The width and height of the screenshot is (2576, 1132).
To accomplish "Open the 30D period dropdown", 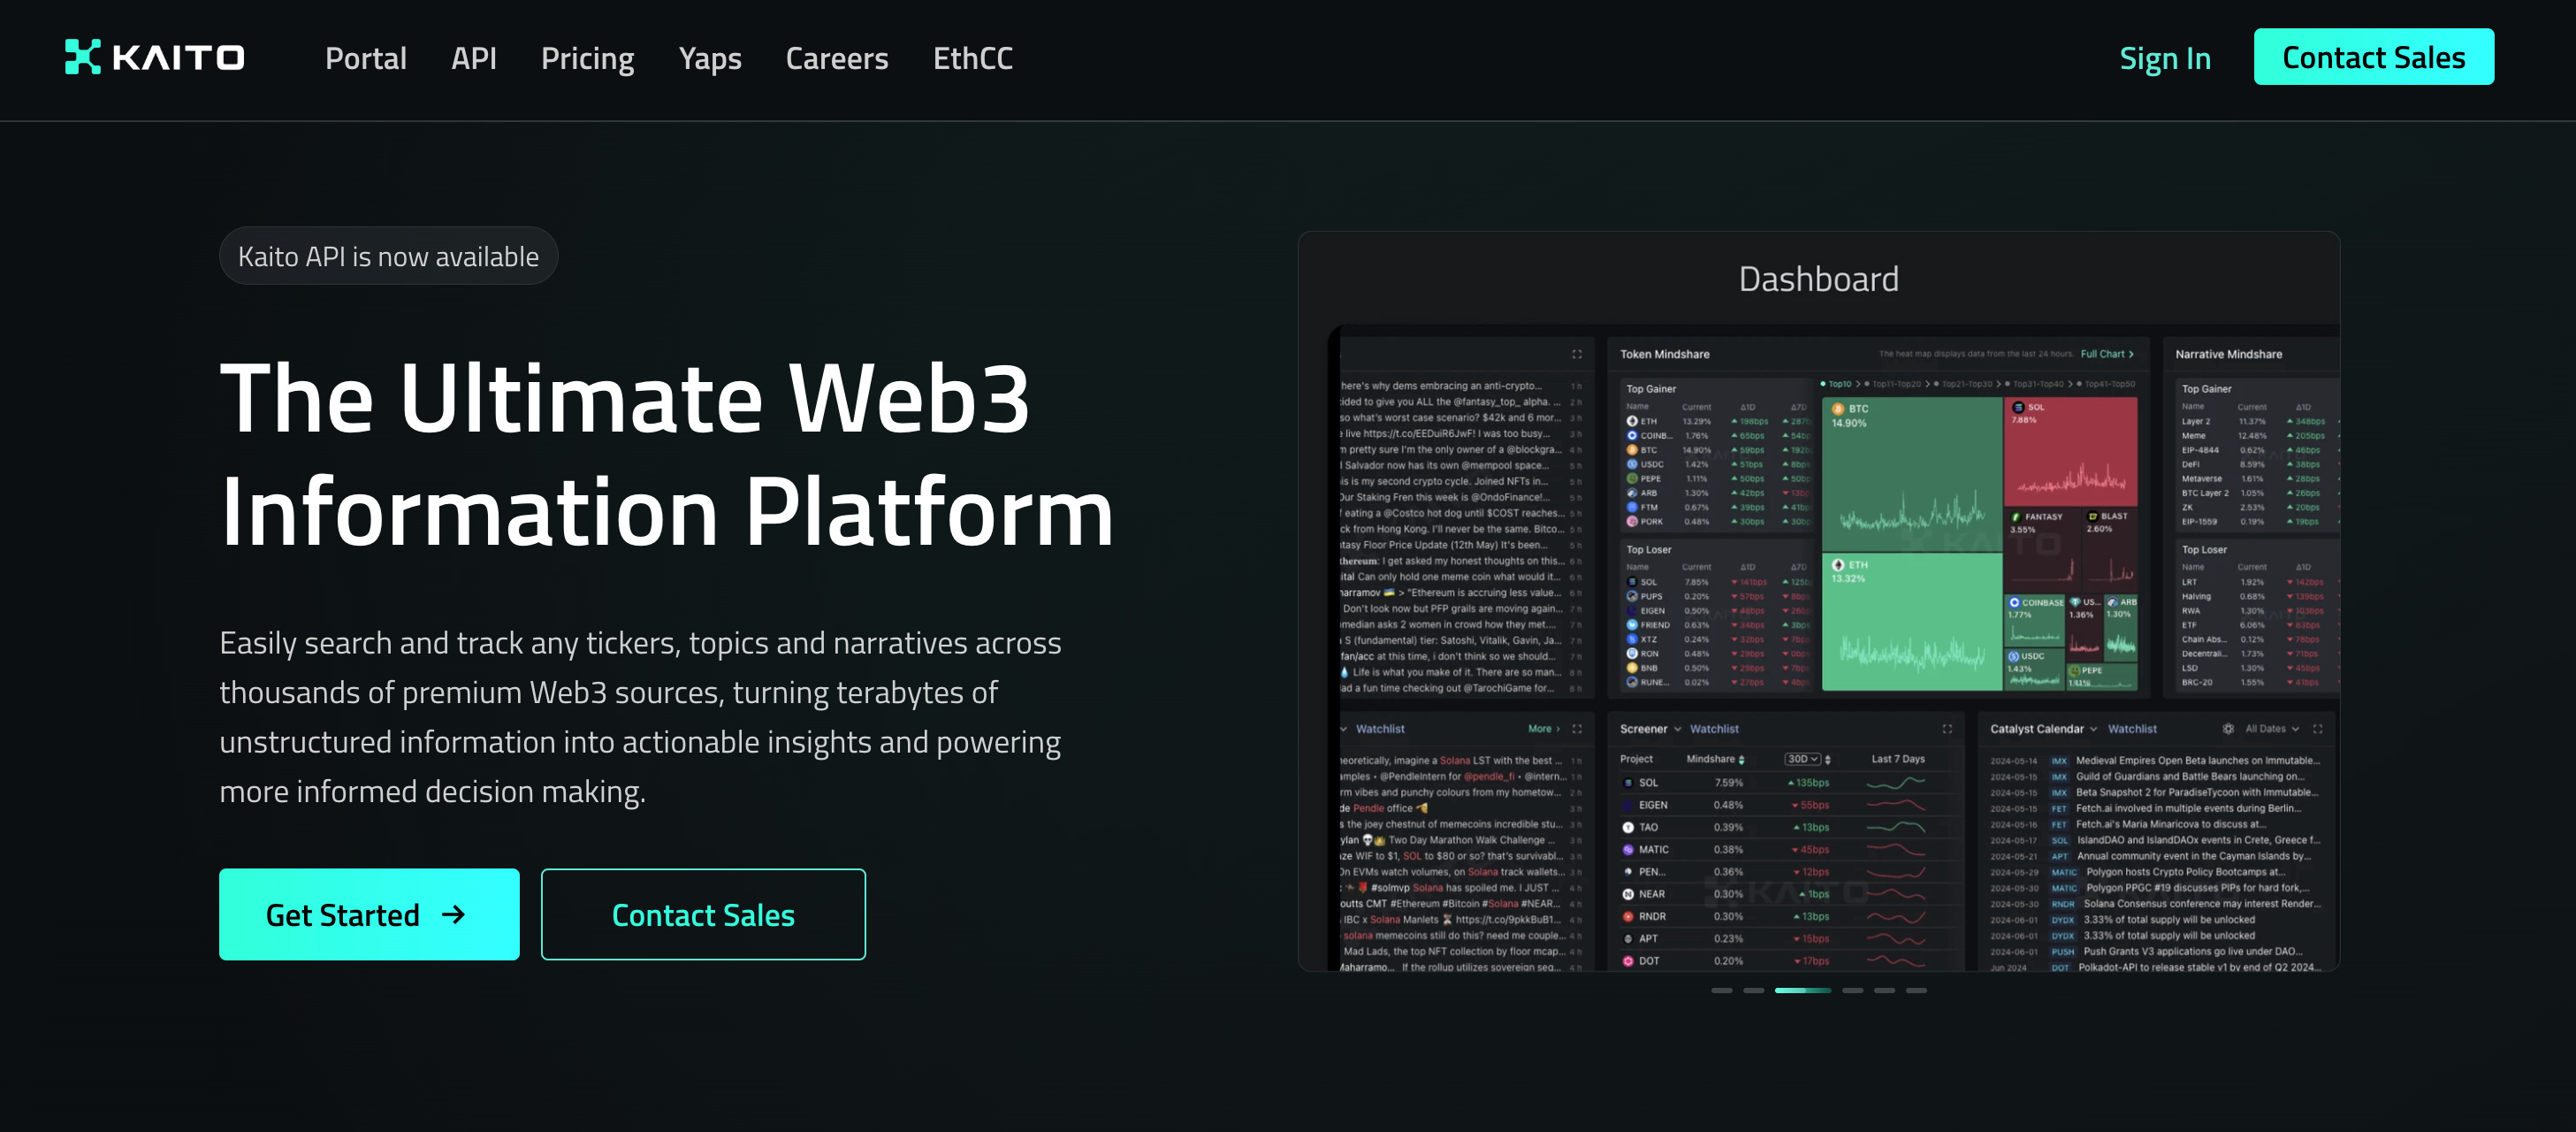I will point(1802,759).
